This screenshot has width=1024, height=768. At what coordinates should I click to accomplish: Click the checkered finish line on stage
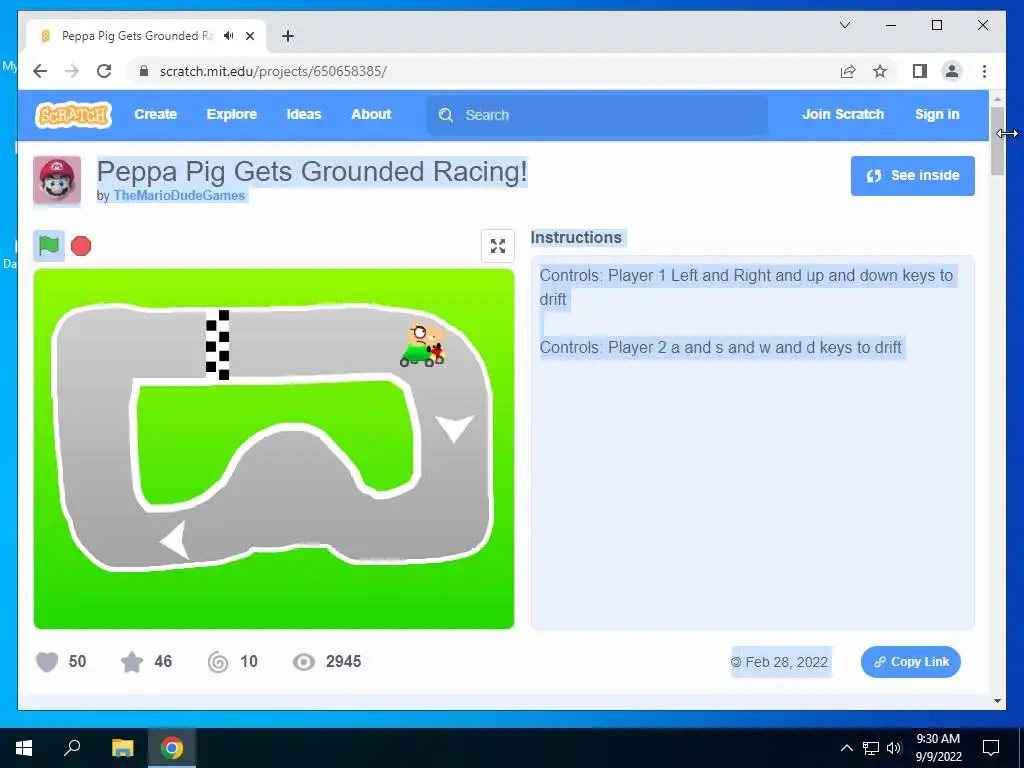[217, 345]
